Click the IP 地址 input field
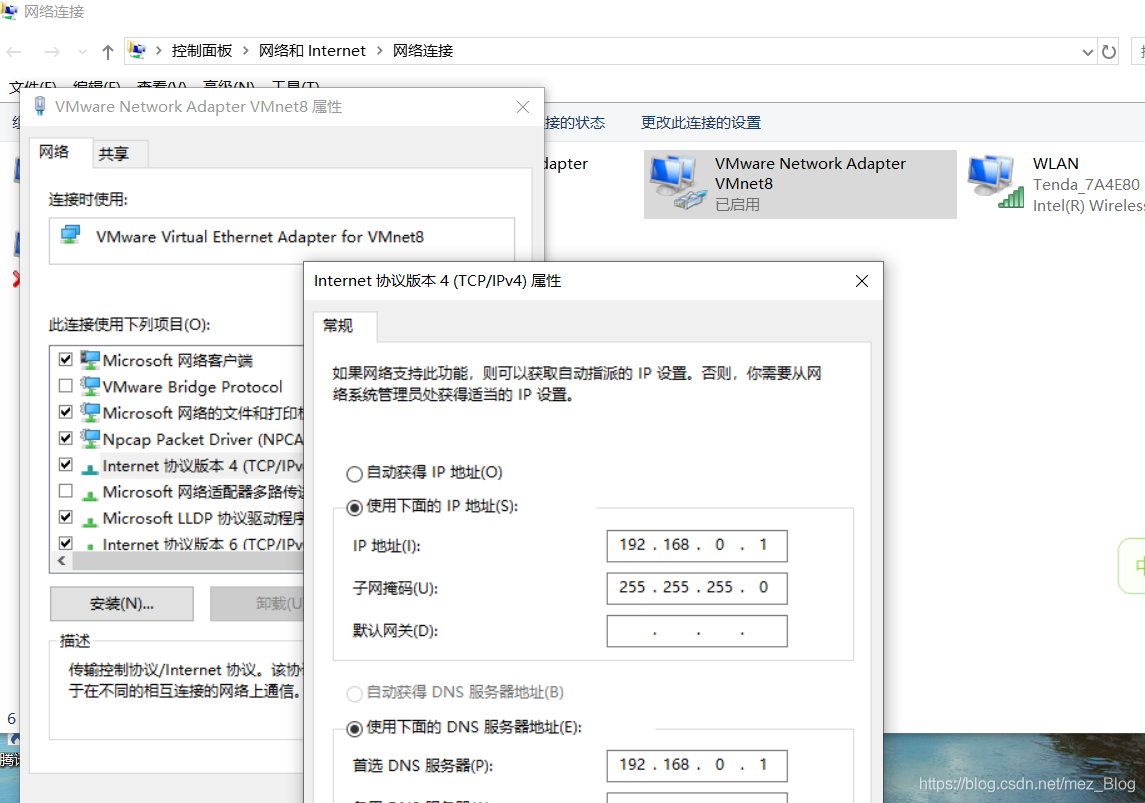The width and height of the screenshot is (1145, 803). [697, 546]
